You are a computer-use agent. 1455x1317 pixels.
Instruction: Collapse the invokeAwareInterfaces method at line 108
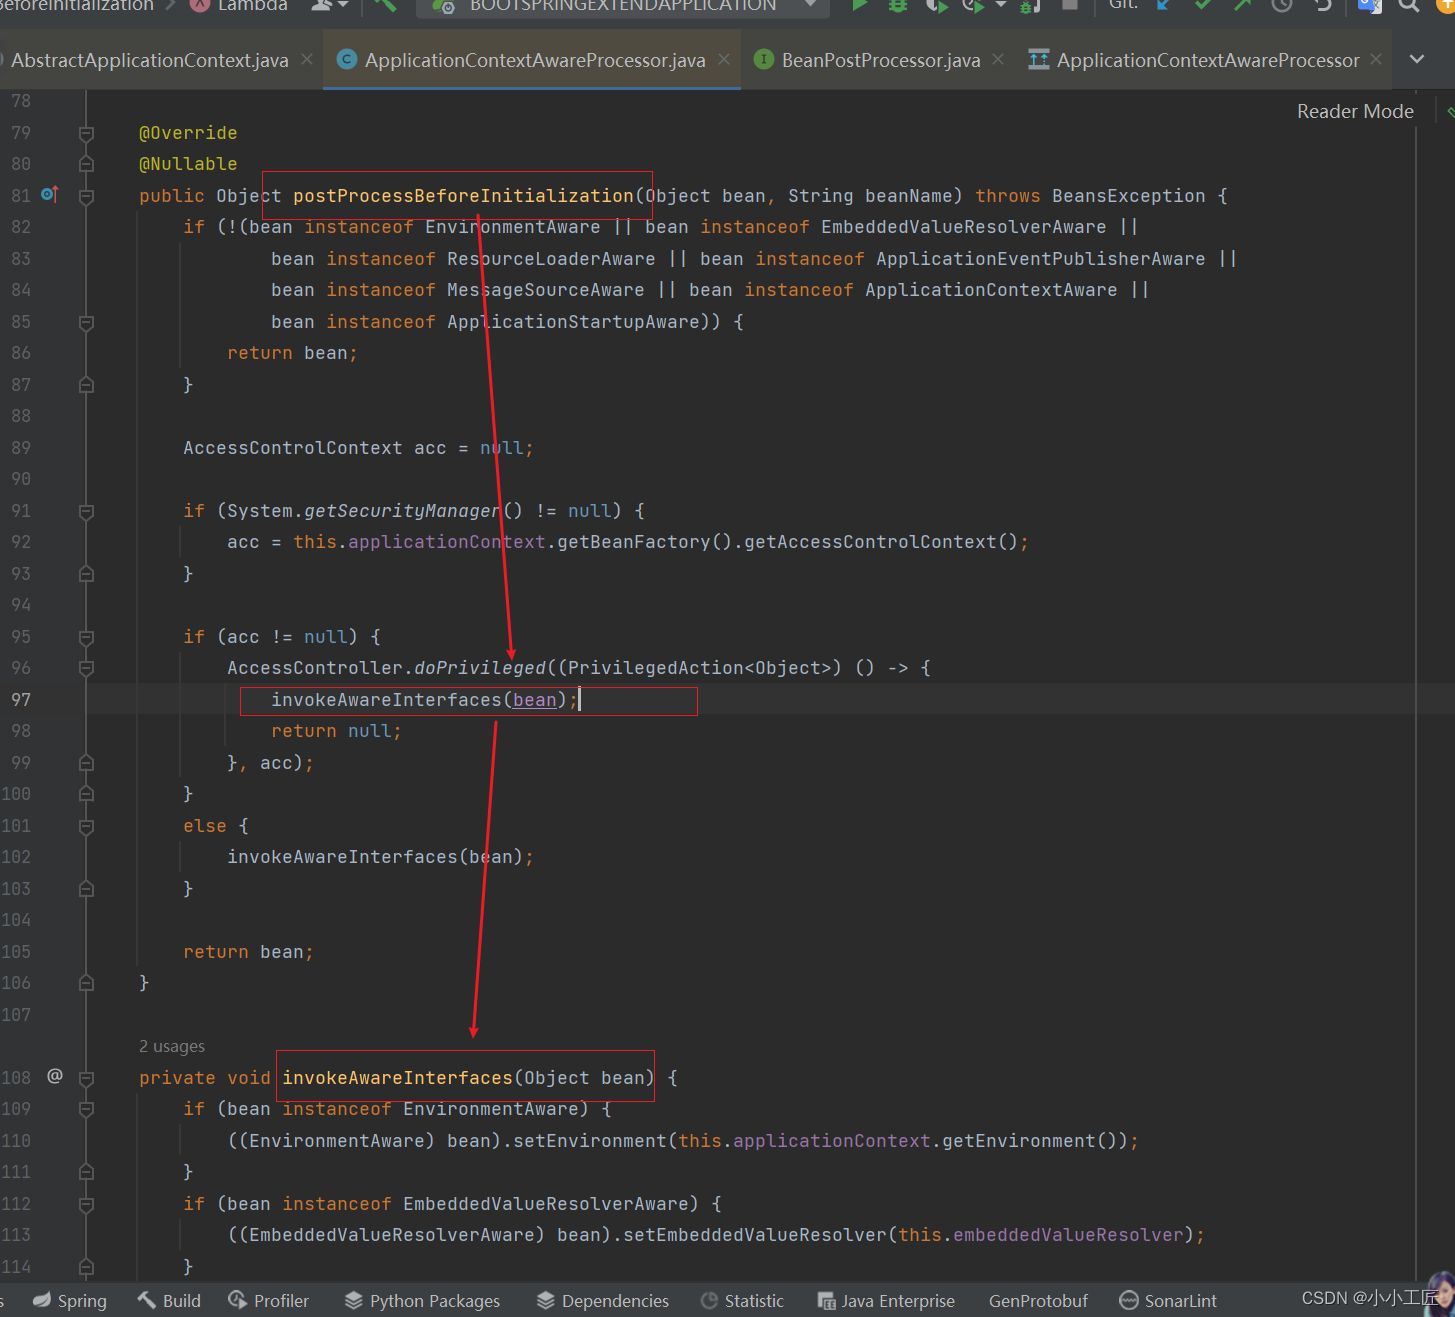[x=87, y=1078]
